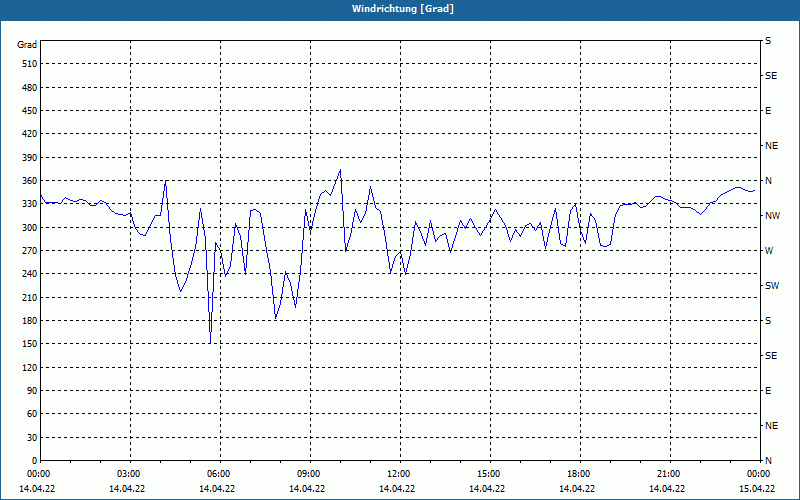
Task: Click the 60 degree axis label
Action: (32, 414)
